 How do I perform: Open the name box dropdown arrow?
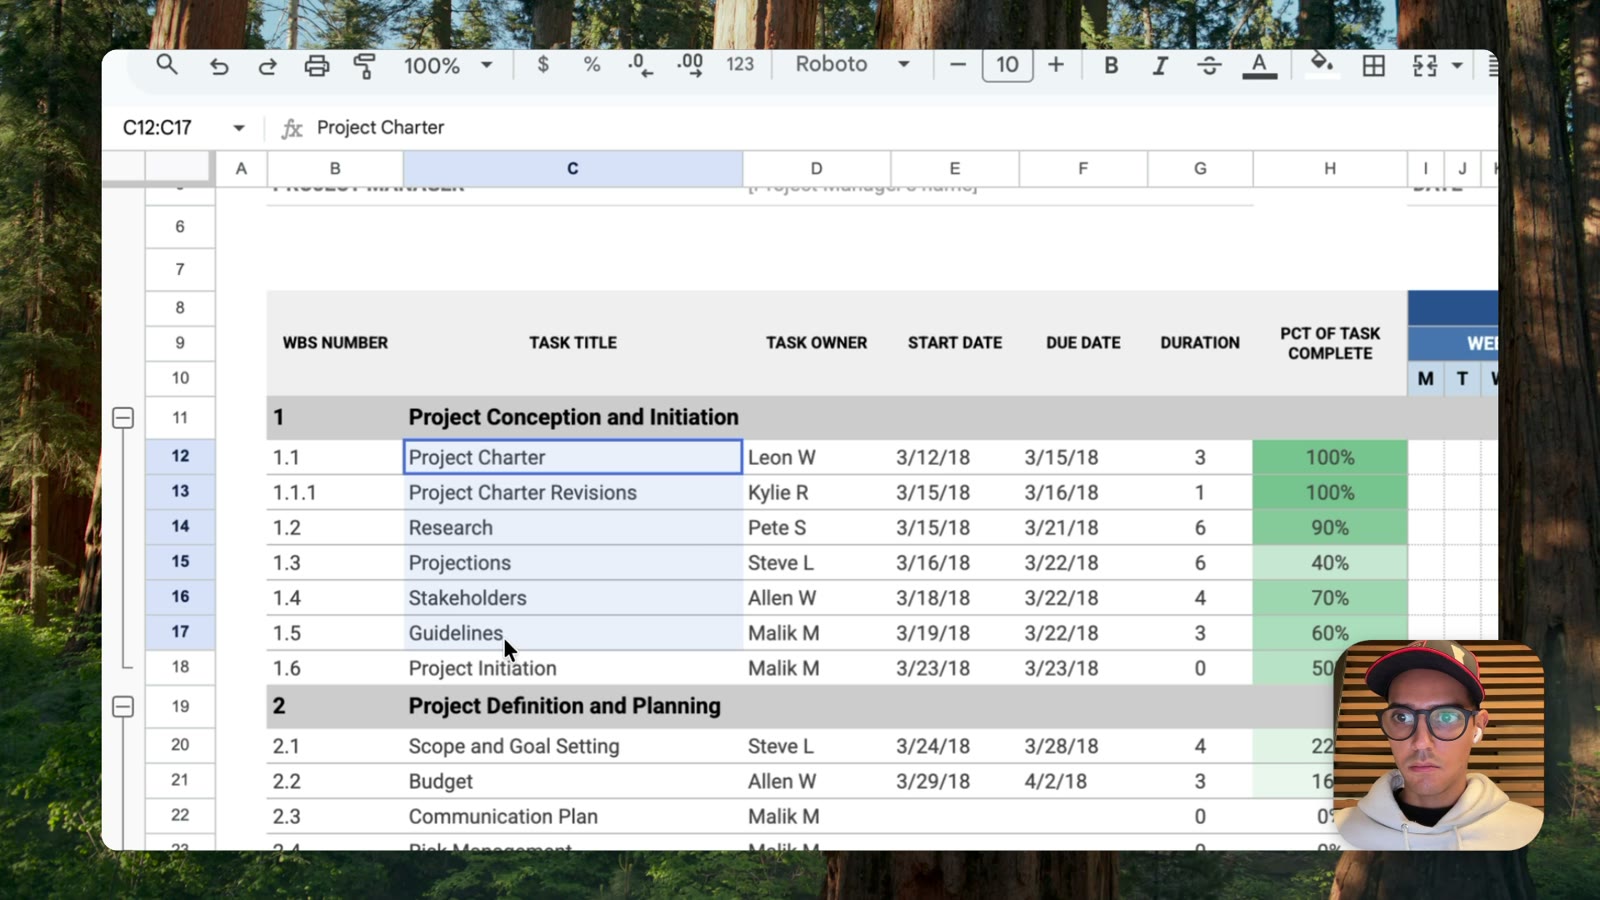click(239, 128)
